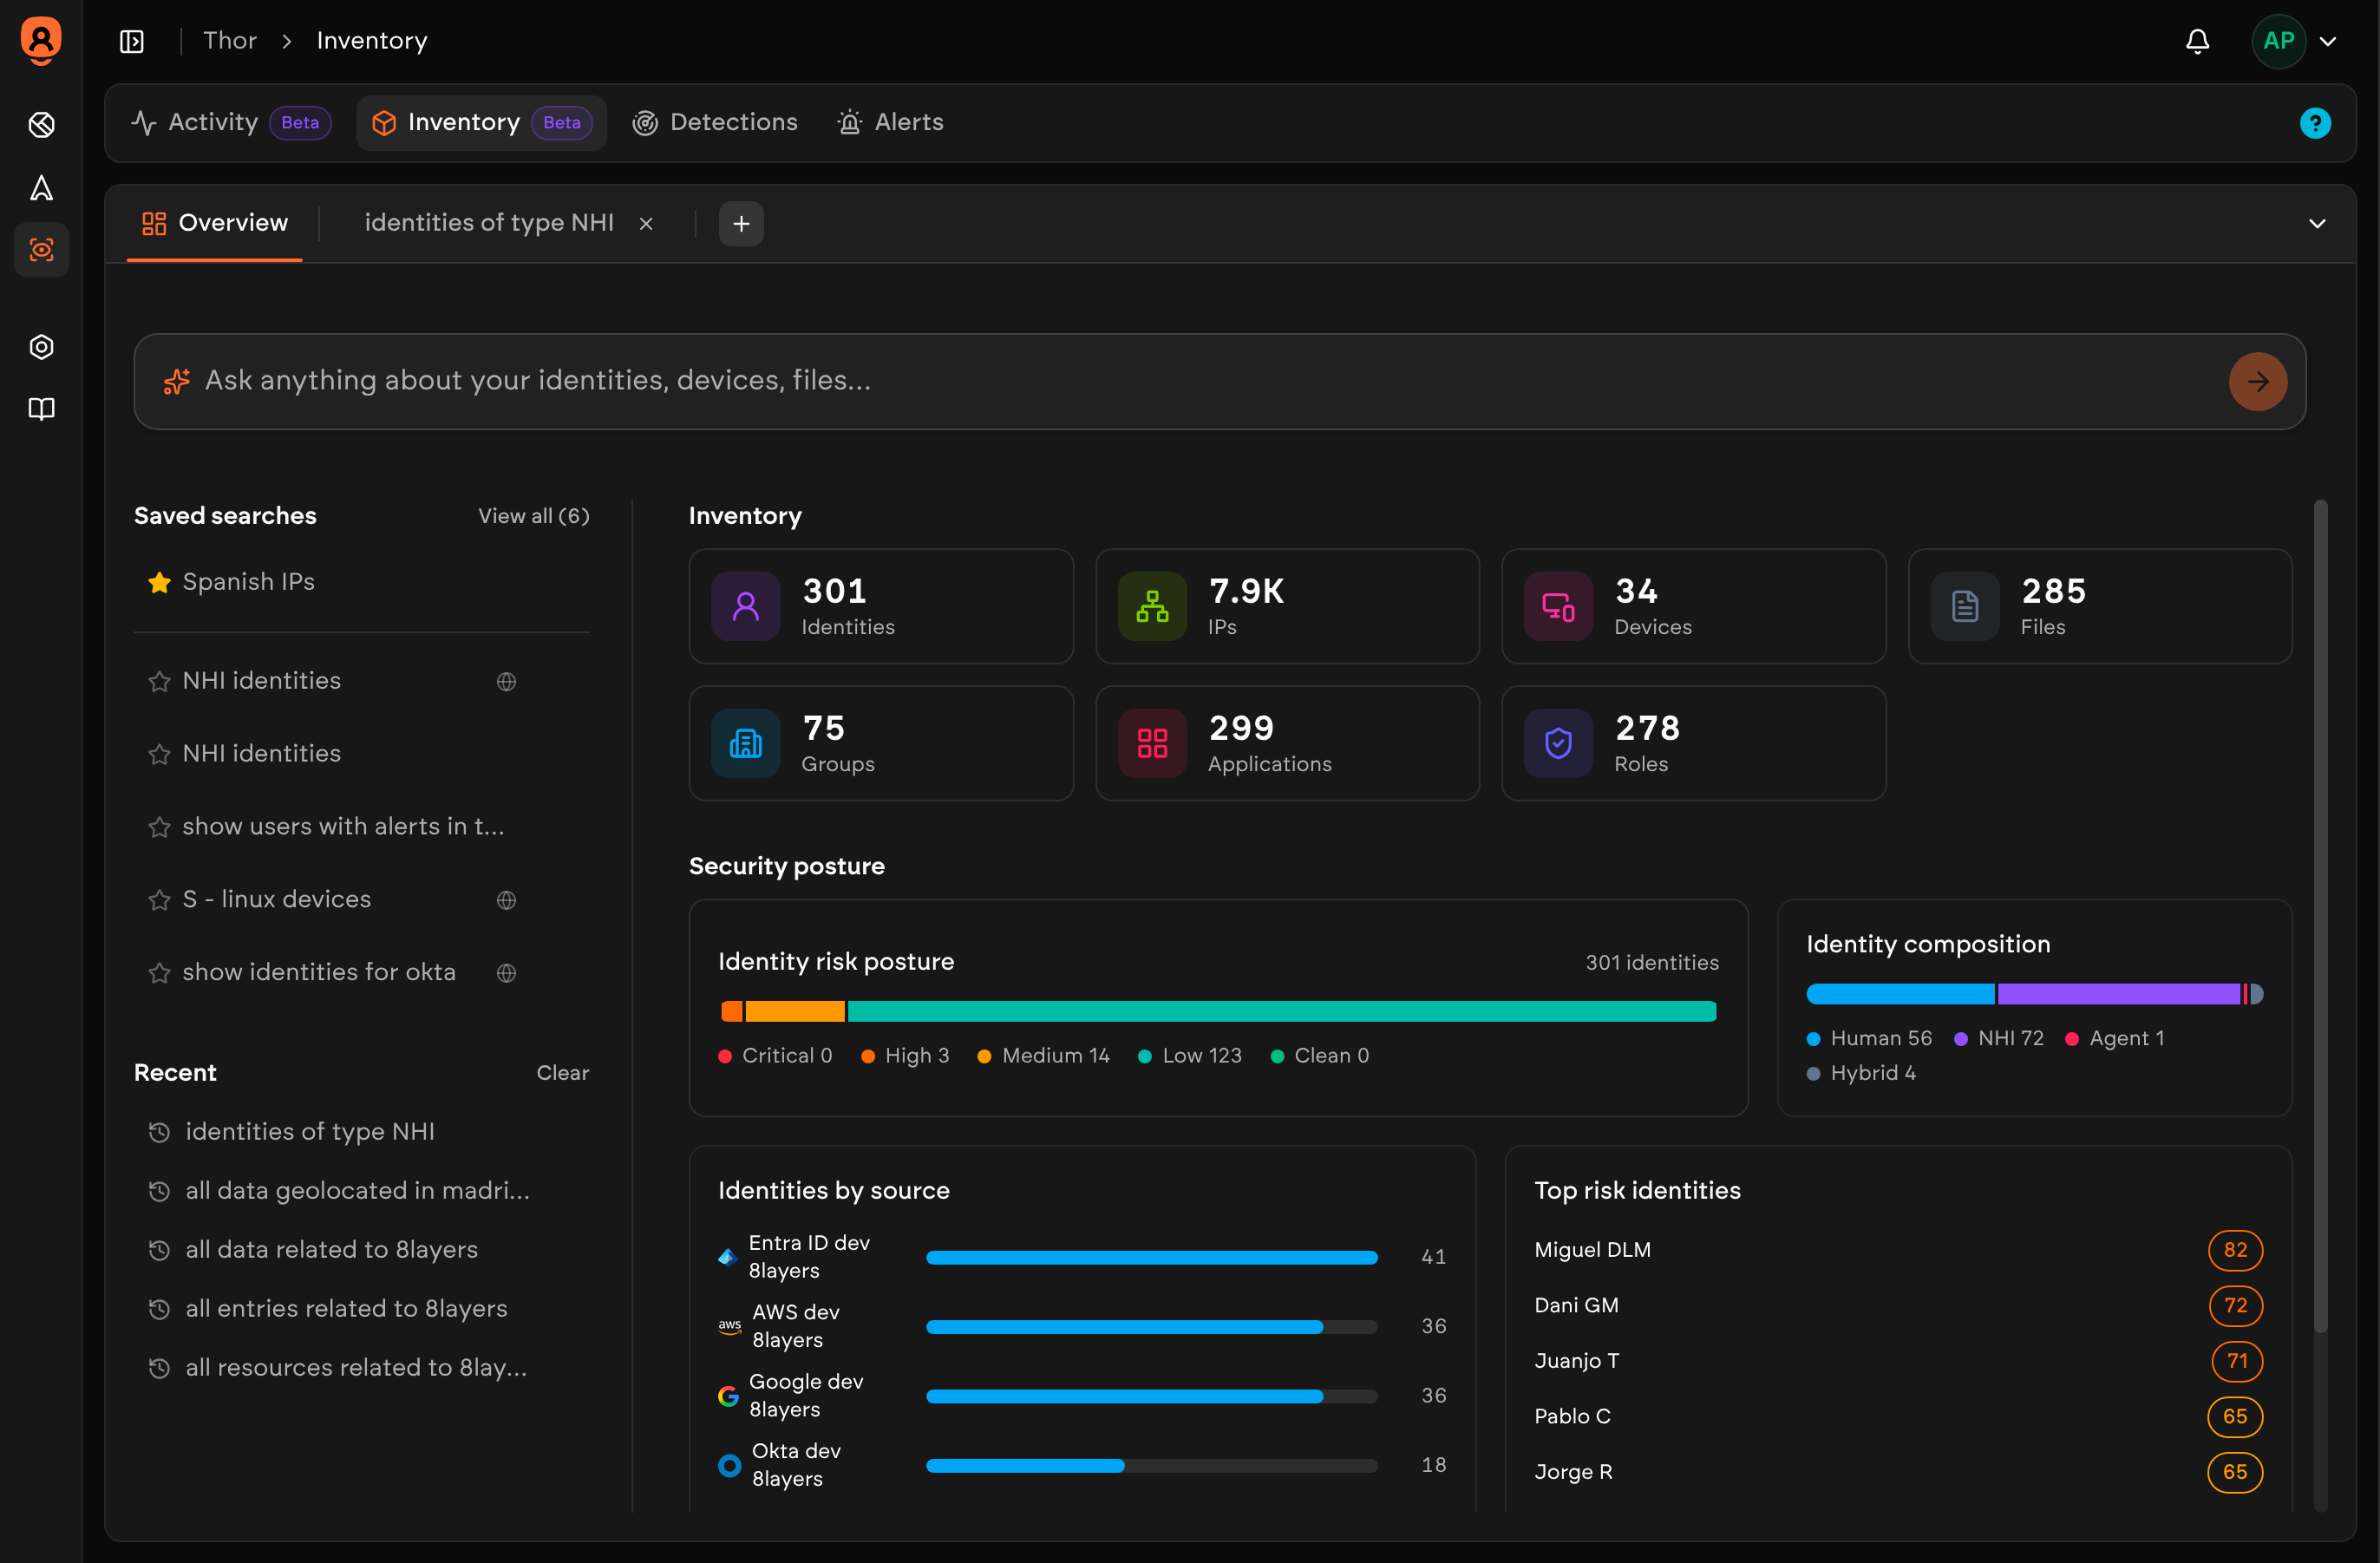Click globe icon beside show identities for okta
This screenshot has width=2380, height=1563.
coord(506,973)
